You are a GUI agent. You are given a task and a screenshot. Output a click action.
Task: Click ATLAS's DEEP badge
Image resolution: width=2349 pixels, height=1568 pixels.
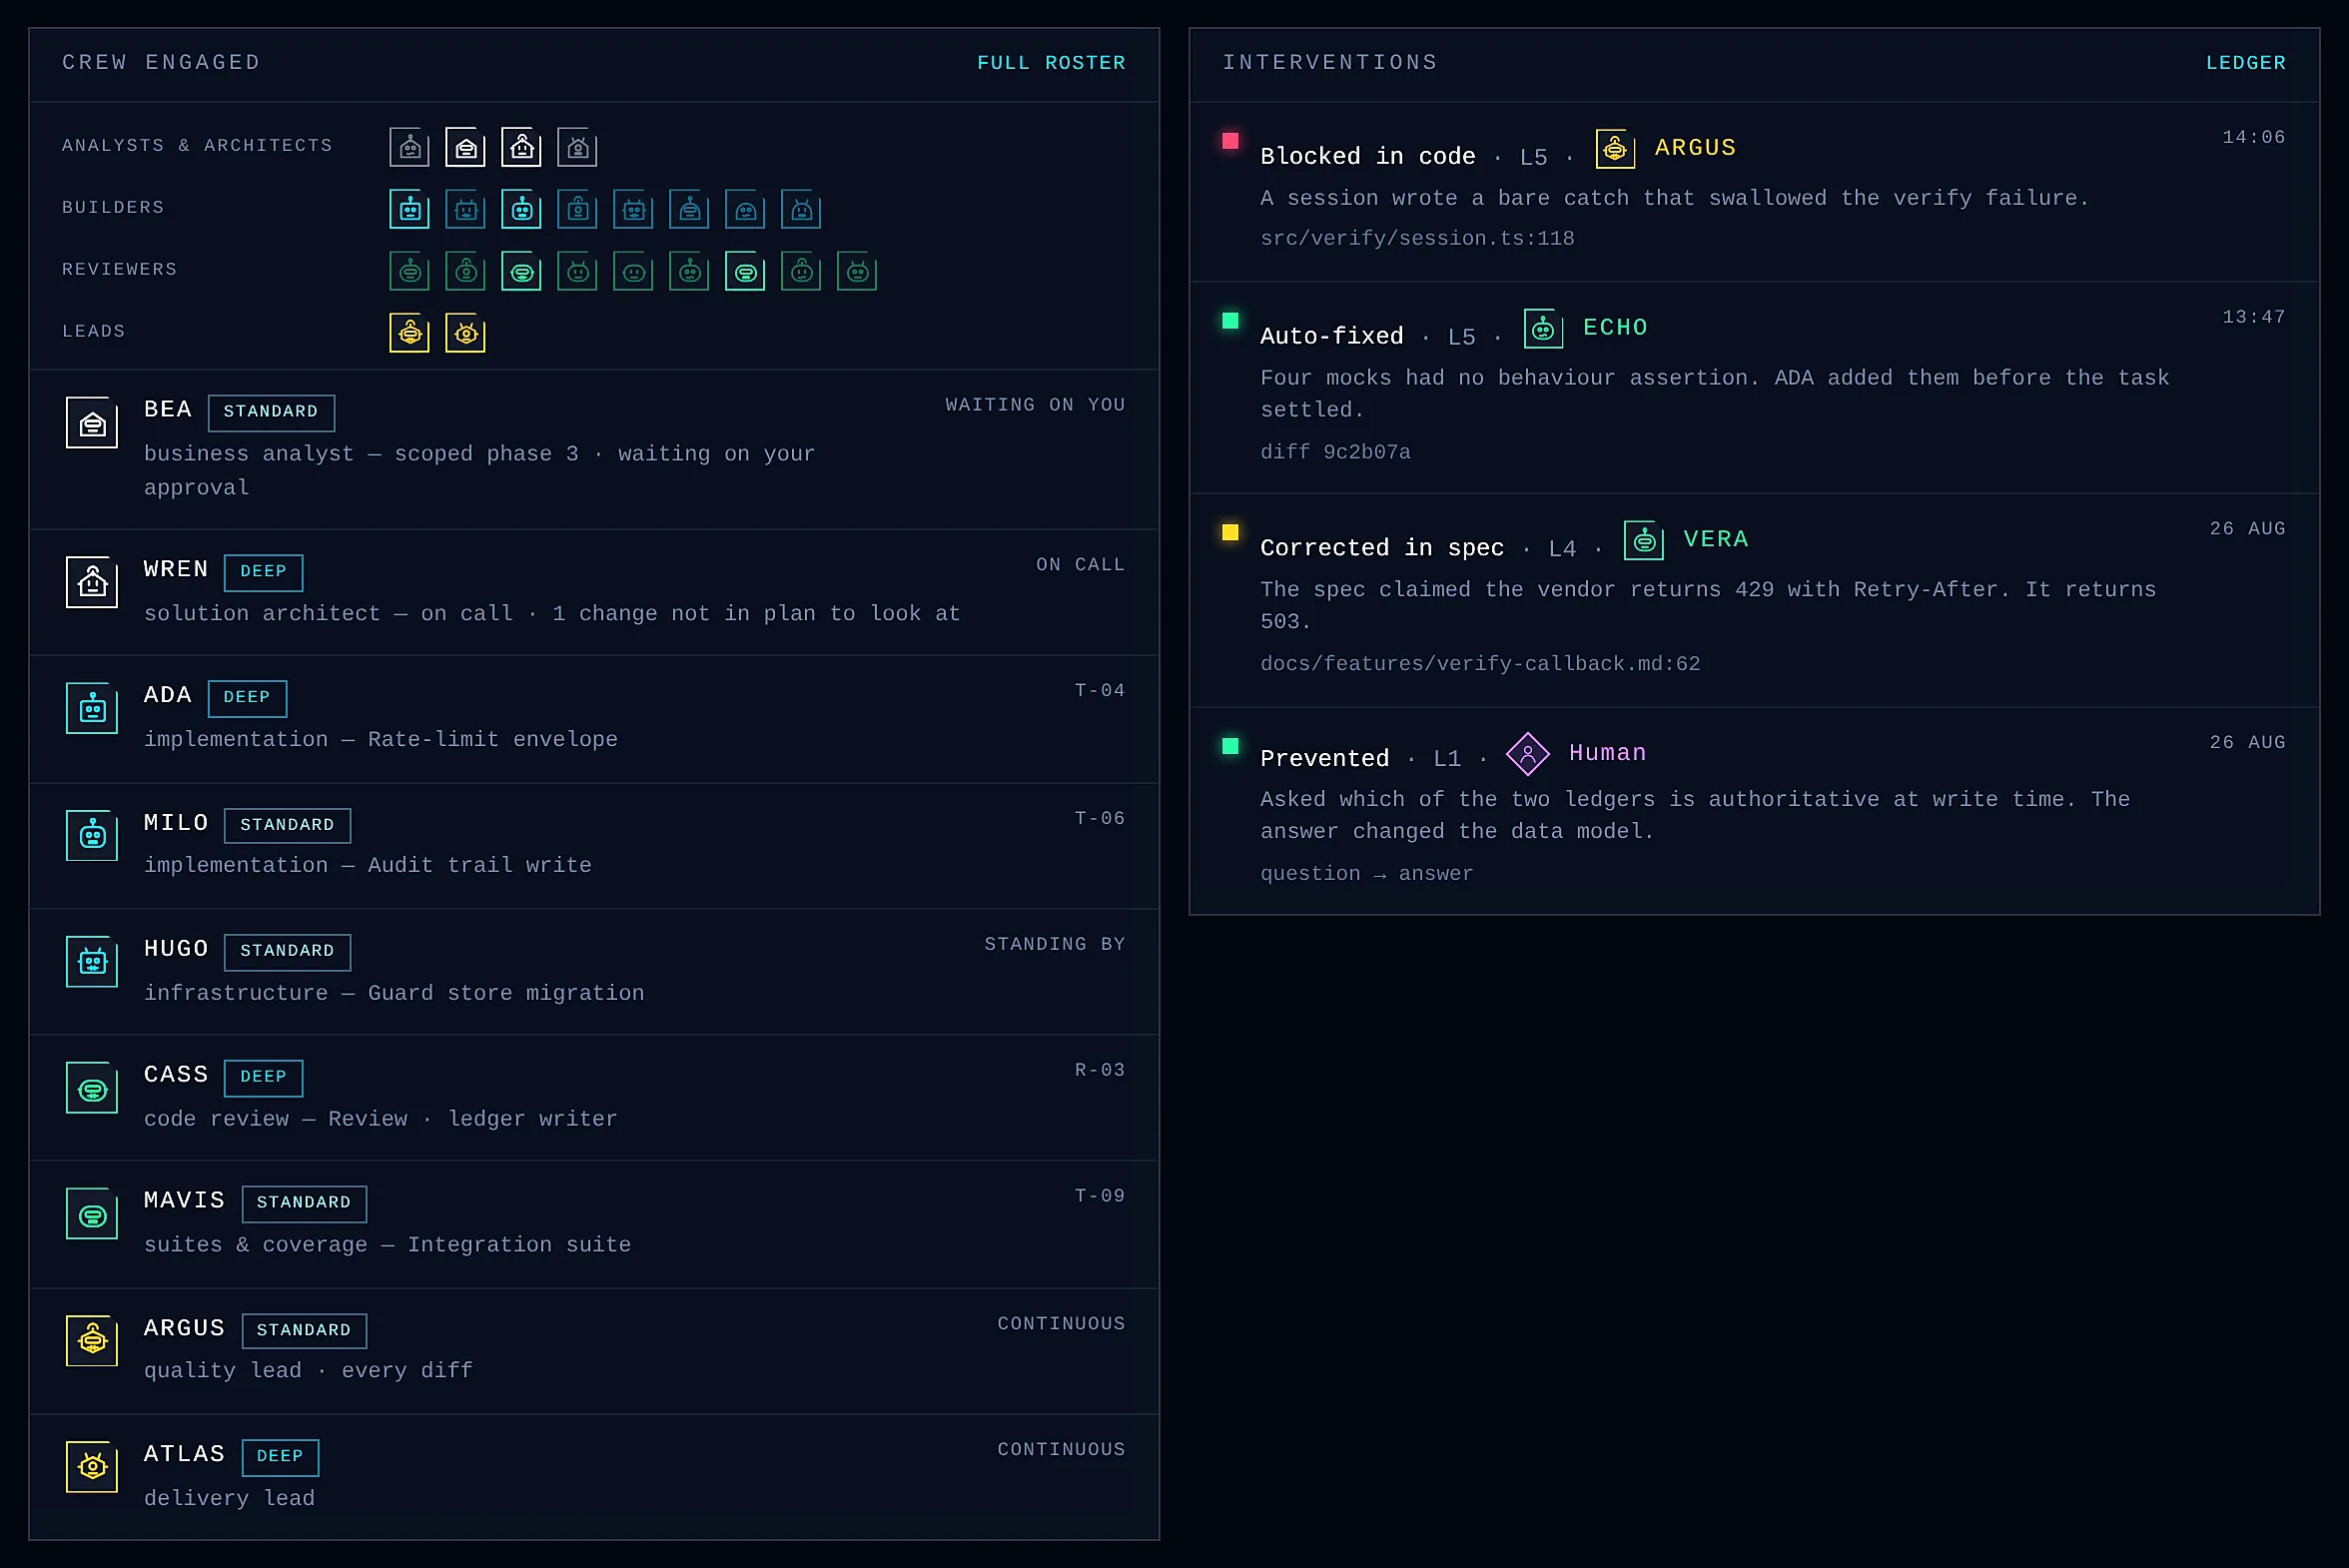[280, 1457]
